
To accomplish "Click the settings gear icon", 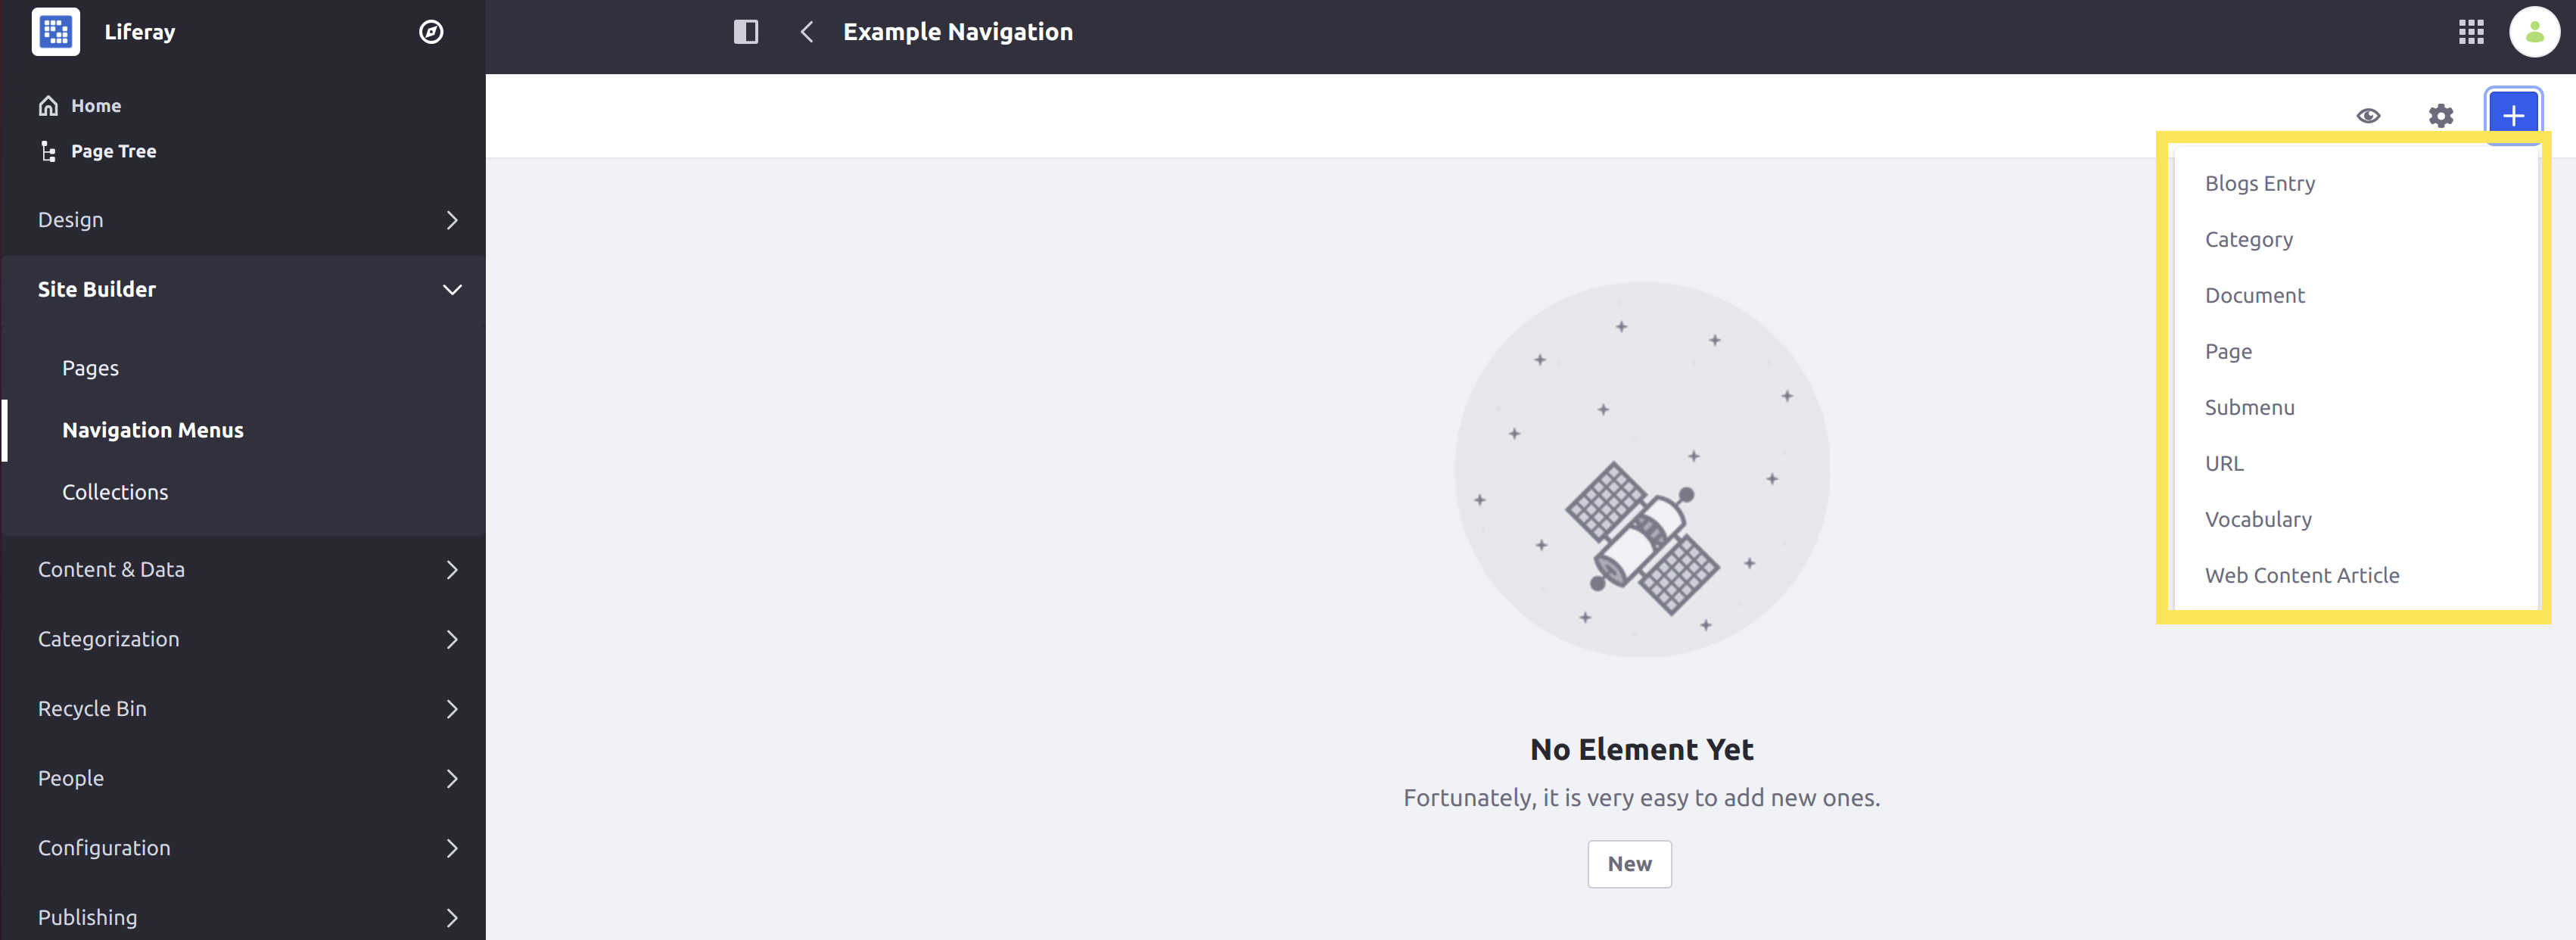I will pos(2441,115).
